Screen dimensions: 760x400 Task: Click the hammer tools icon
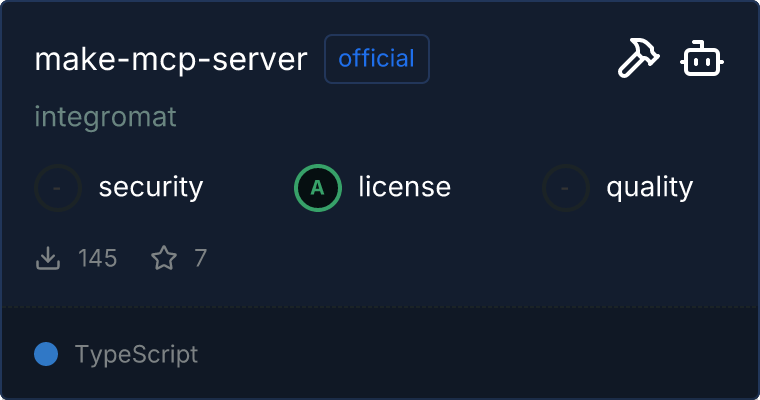coord(637,60)
